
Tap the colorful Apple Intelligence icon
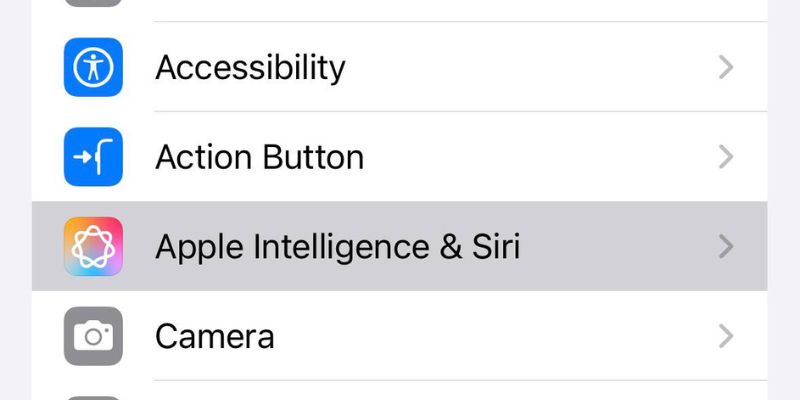click(x=93, y=246)
